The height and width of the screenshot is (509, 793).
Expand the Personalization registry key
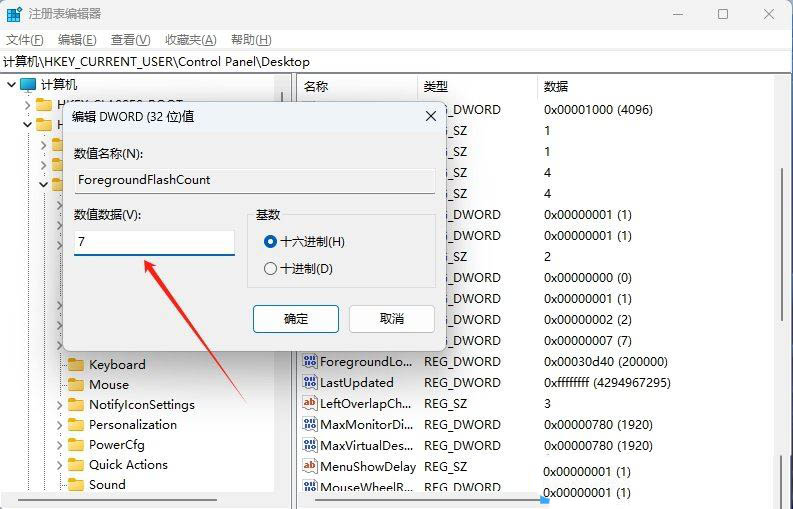click(x=61, y=425)
